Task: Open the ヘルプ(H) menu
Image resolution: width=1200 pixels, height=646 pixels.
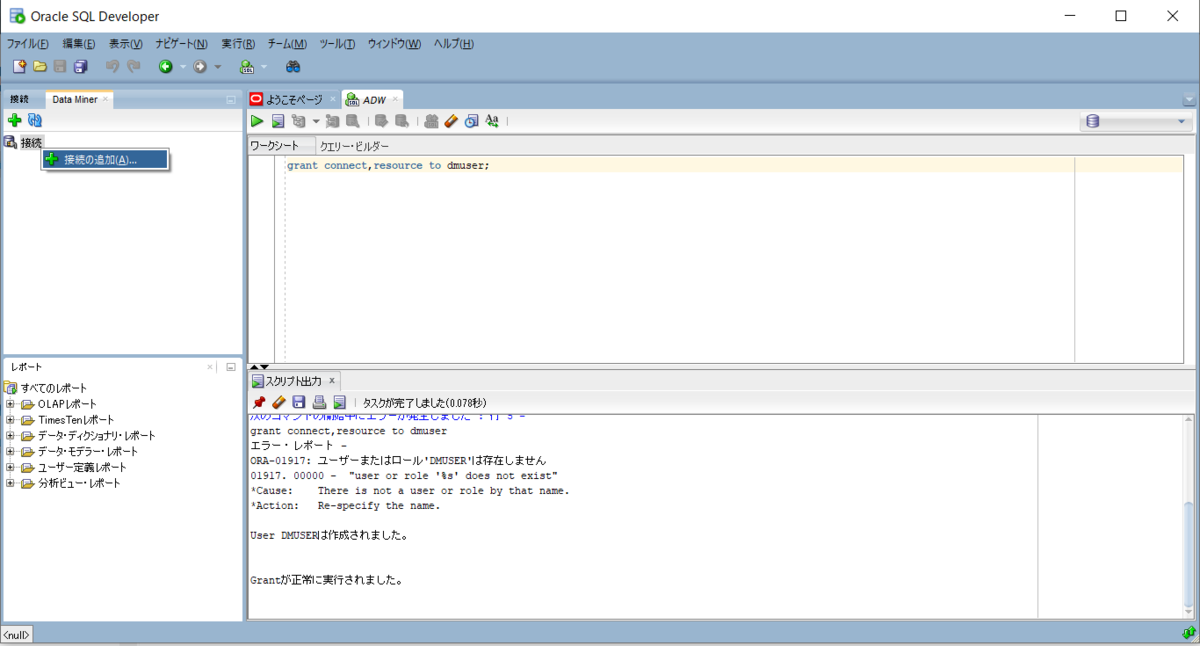Action: [x=454, y=44]
